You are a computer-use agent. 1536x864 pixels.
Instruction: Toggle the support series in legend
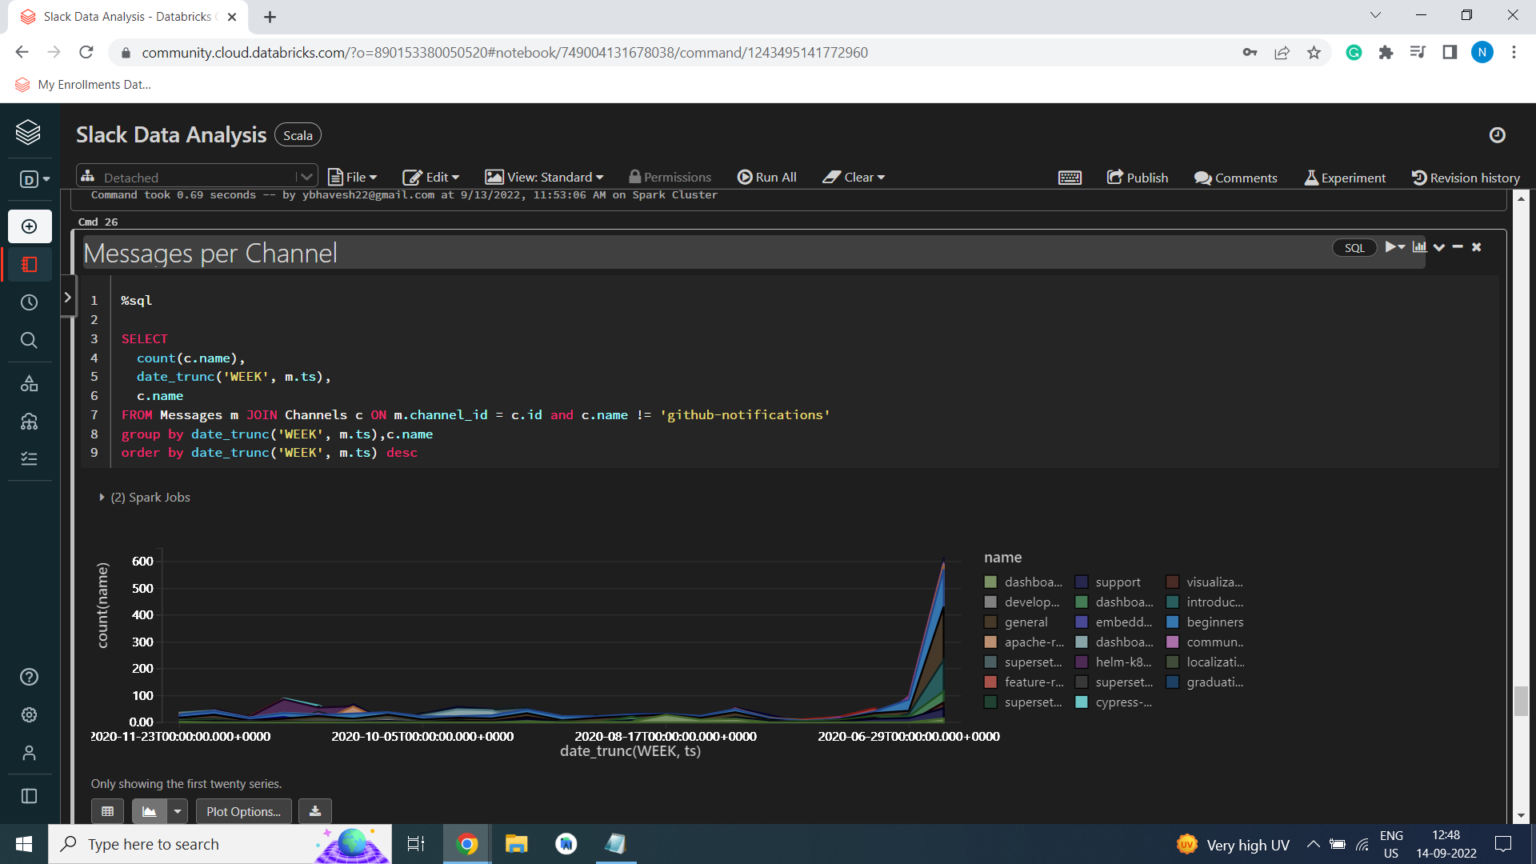point(1117,582)
